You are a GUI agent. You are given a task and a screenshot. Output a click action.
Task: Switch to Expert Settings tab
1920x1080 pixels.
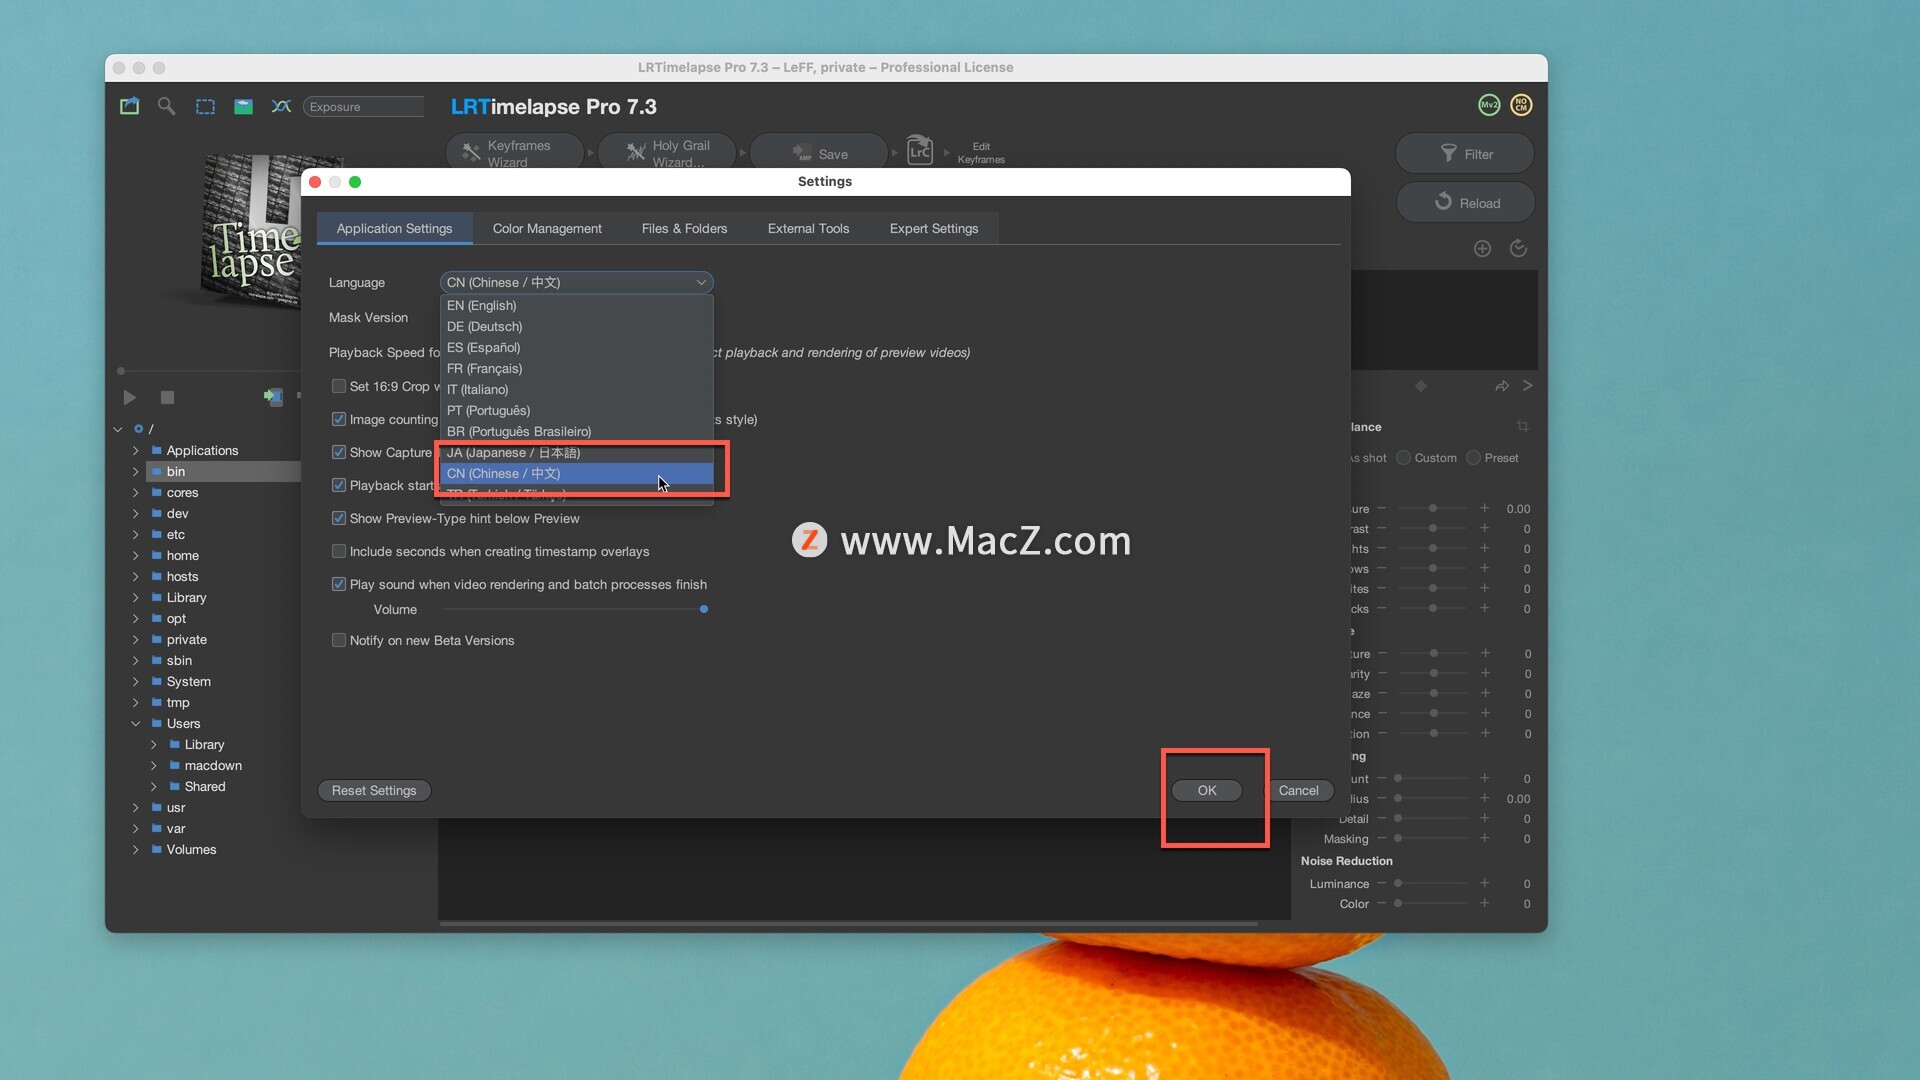[934, 228]
